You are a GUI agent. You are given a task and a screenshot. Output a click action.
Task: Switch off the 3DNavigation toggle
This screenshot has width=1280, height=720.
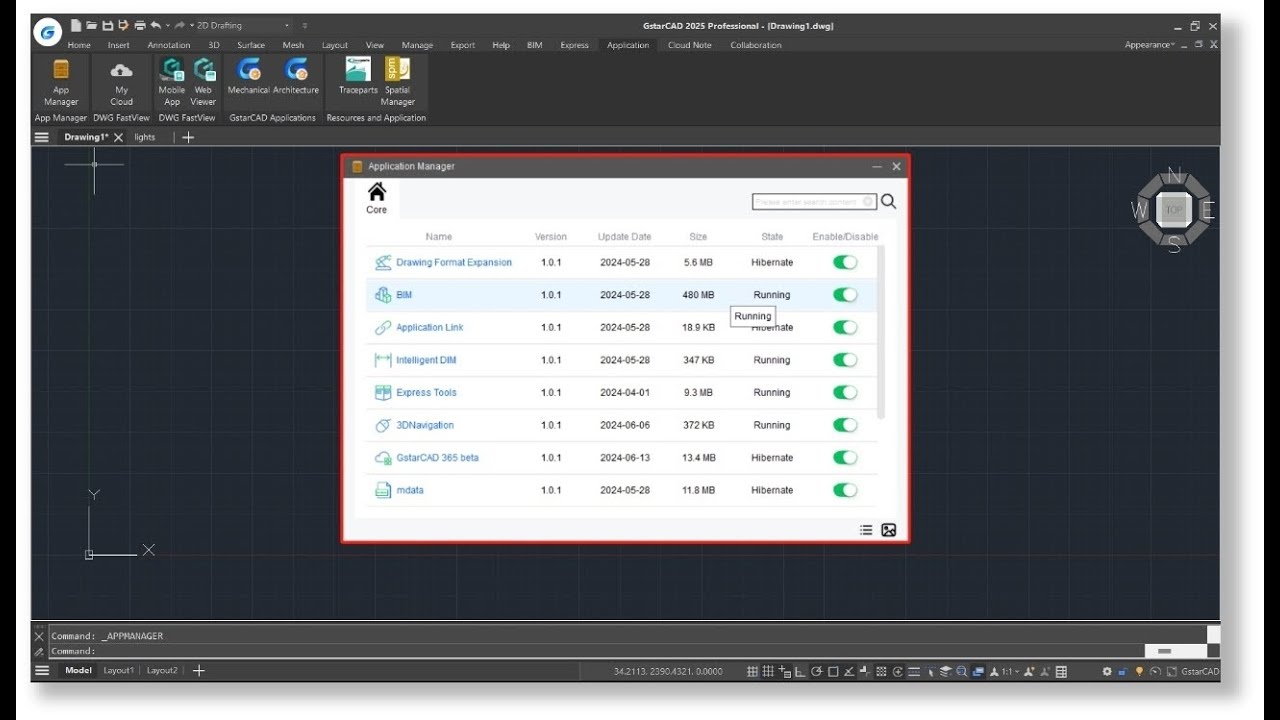click(x=845, y=425)
